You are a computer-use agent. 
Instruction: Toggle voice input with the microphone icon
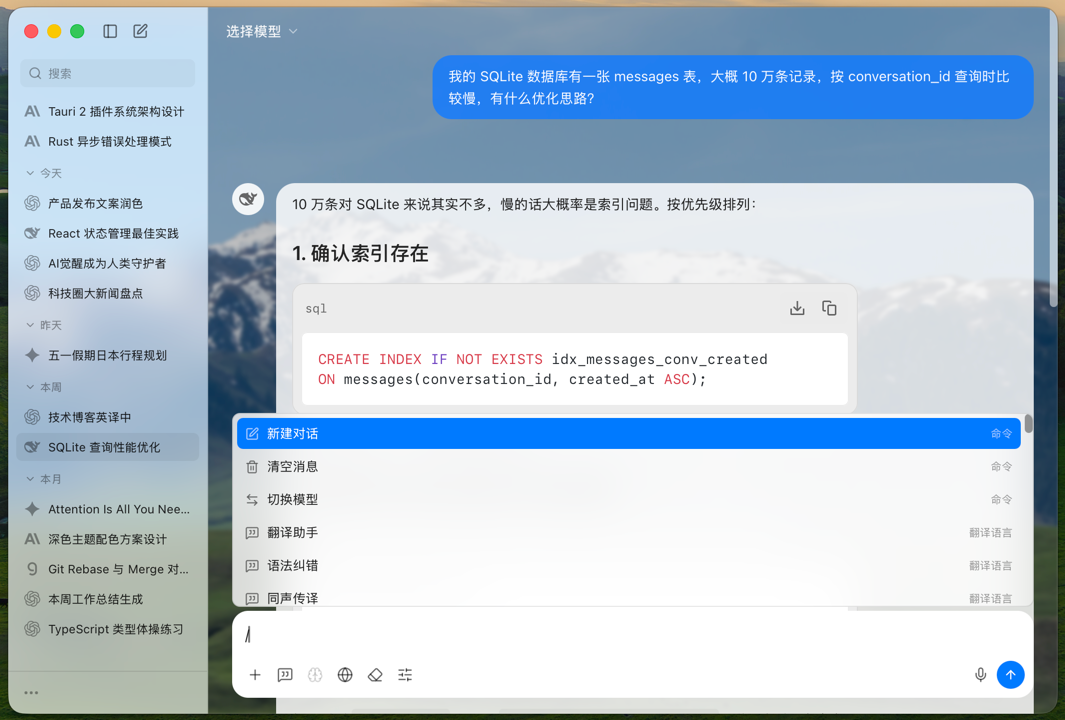tap(980, 675)
